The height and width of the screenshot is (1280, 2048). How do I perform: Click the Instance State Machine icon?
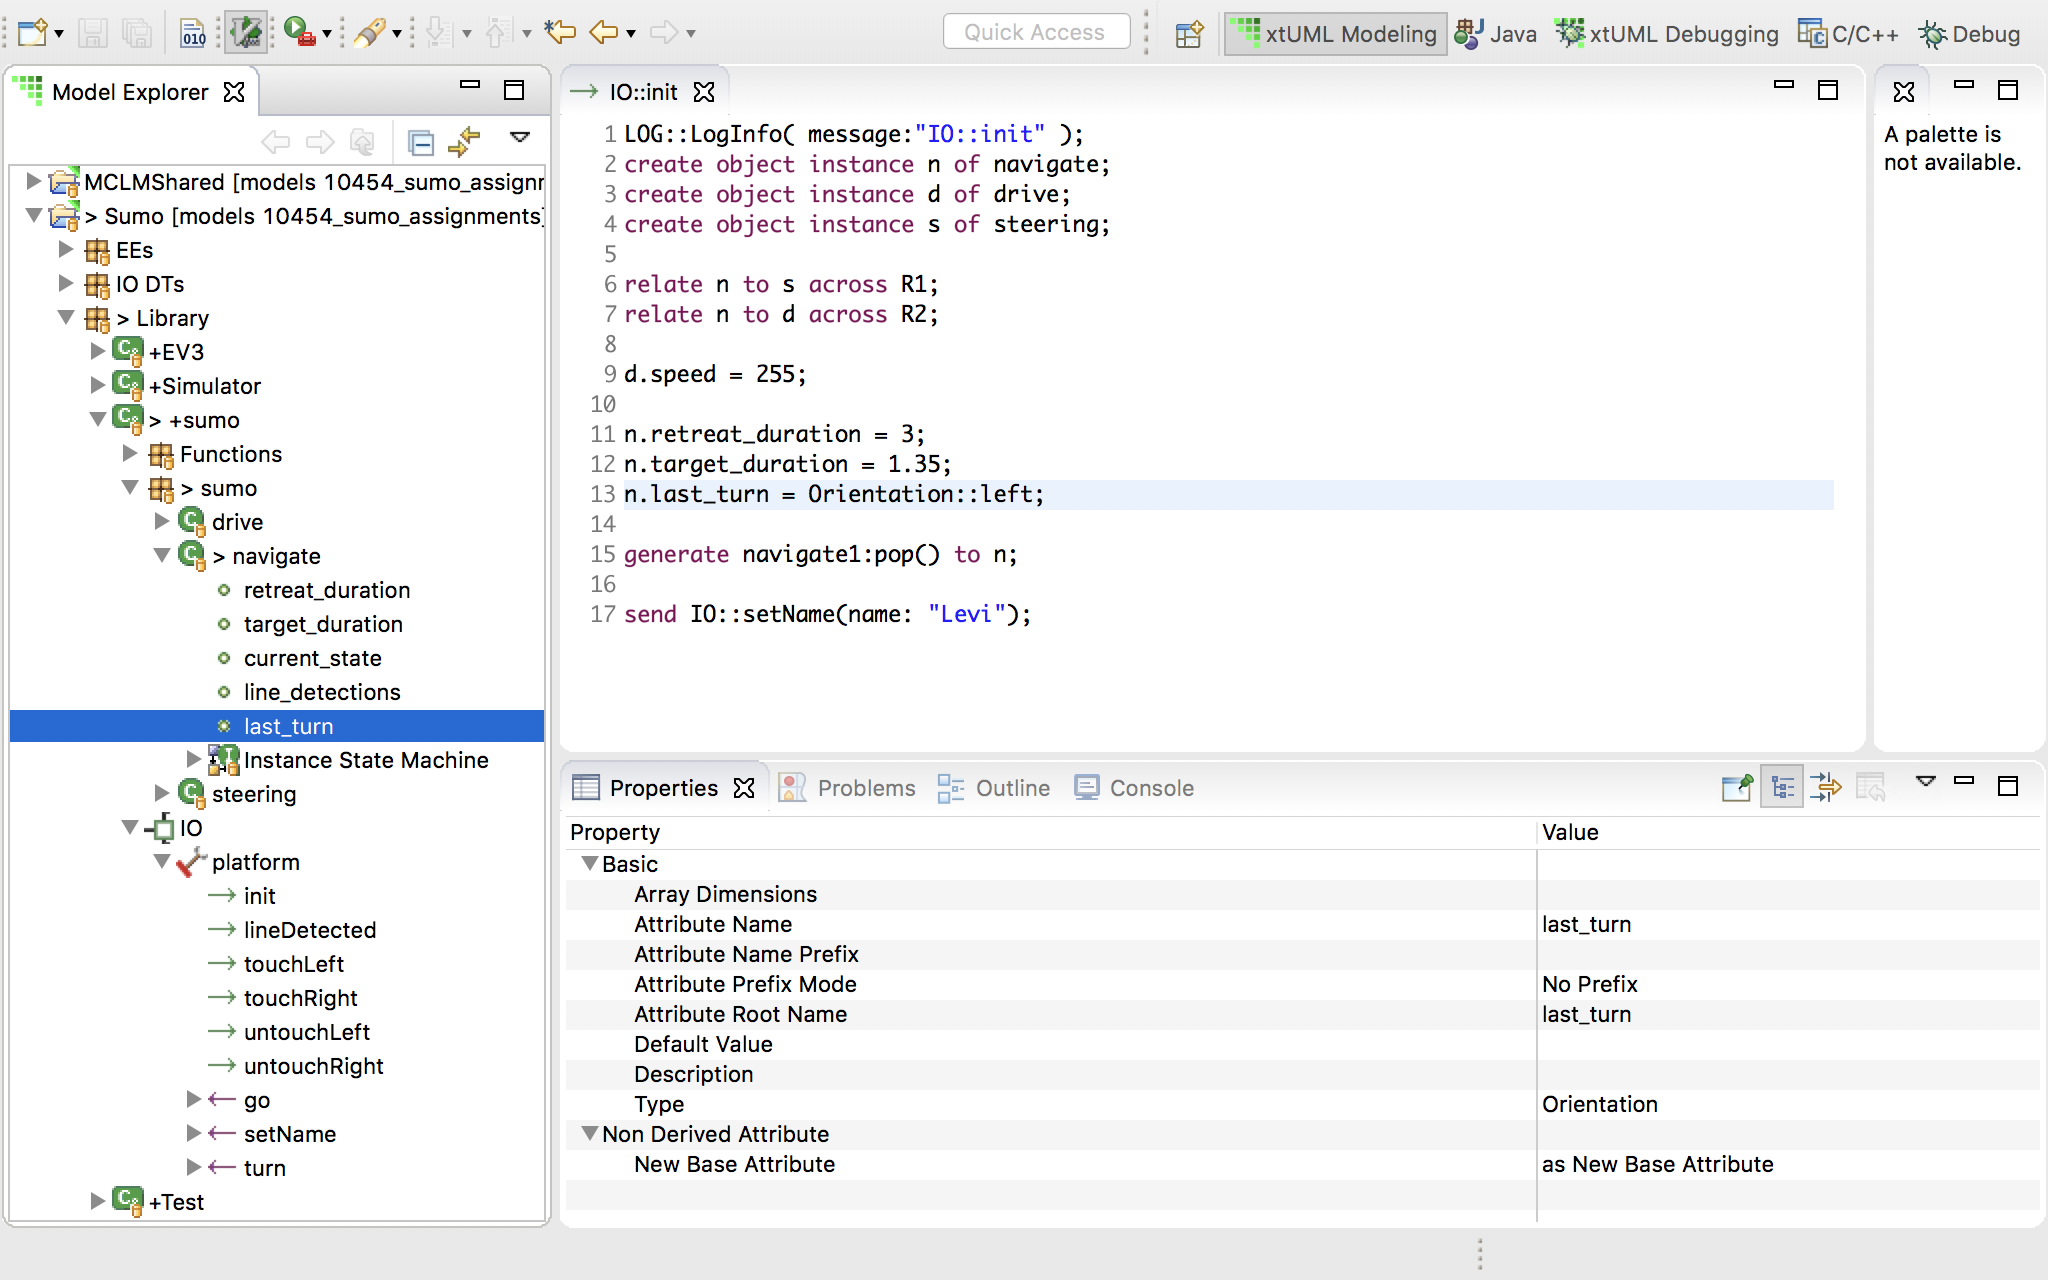coord(224,760)
